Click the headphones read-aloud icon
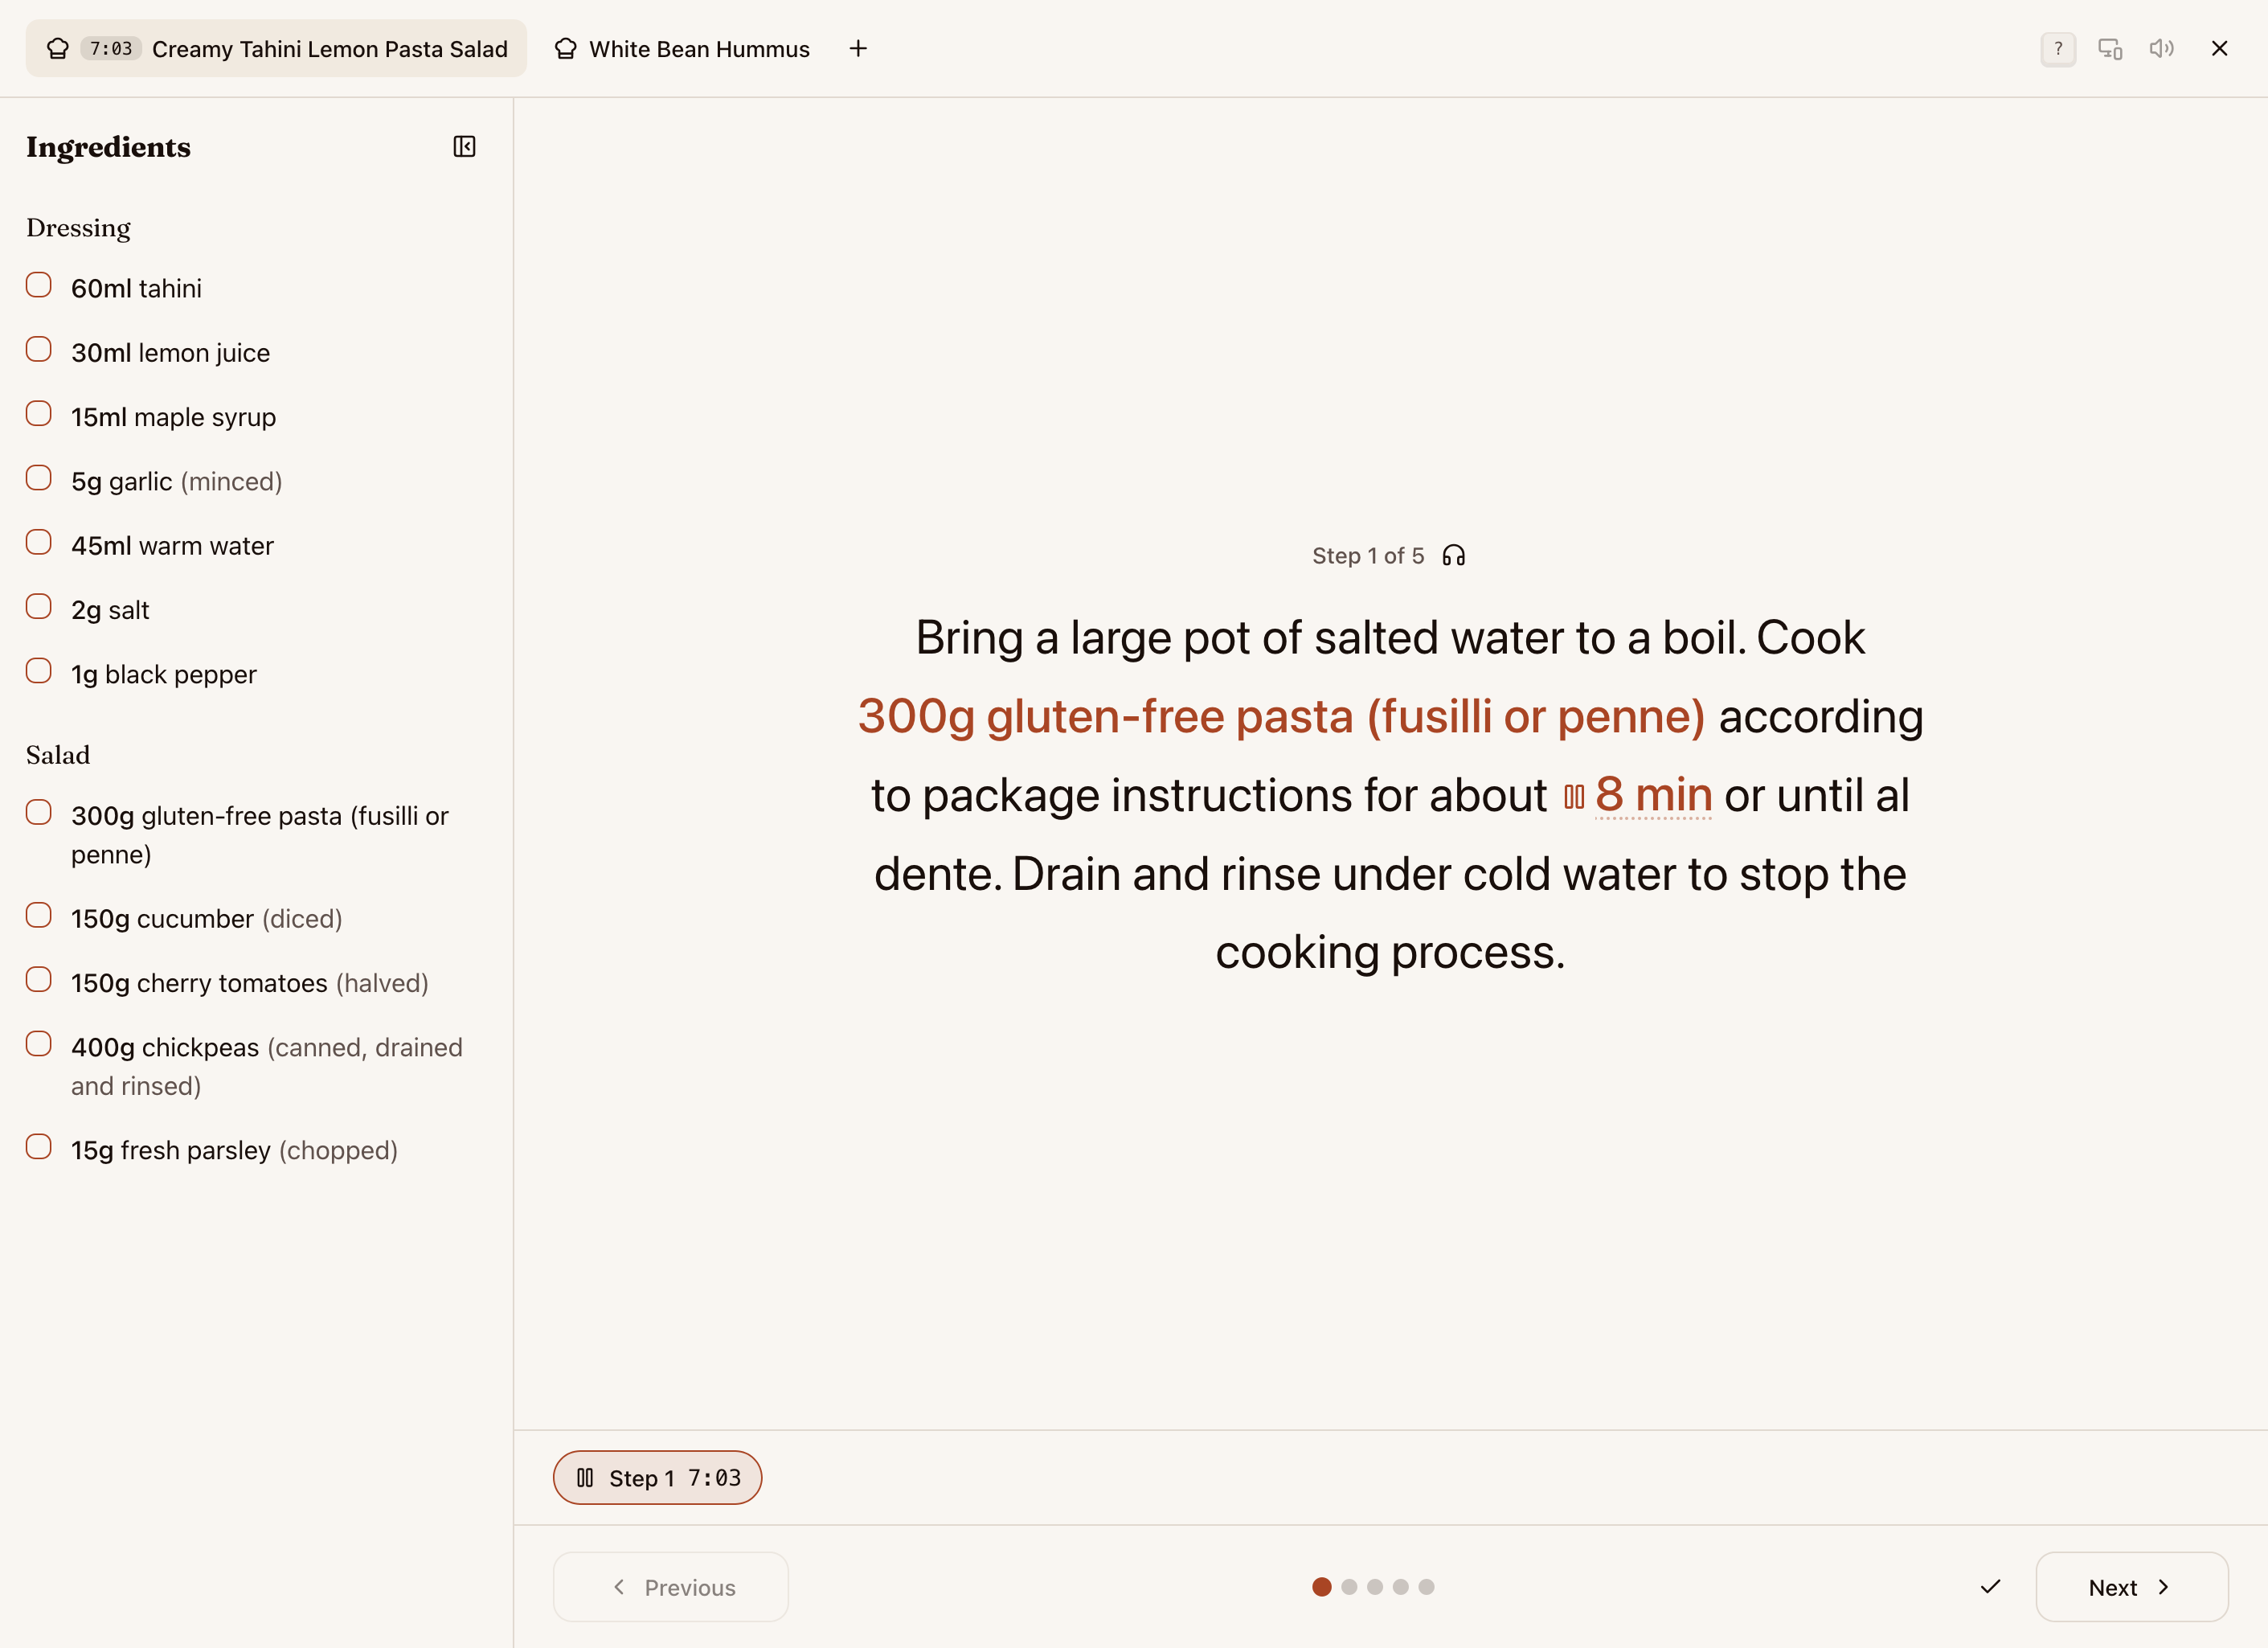Viewport: 2268px width, 1648px height. tap(1453, 556)
